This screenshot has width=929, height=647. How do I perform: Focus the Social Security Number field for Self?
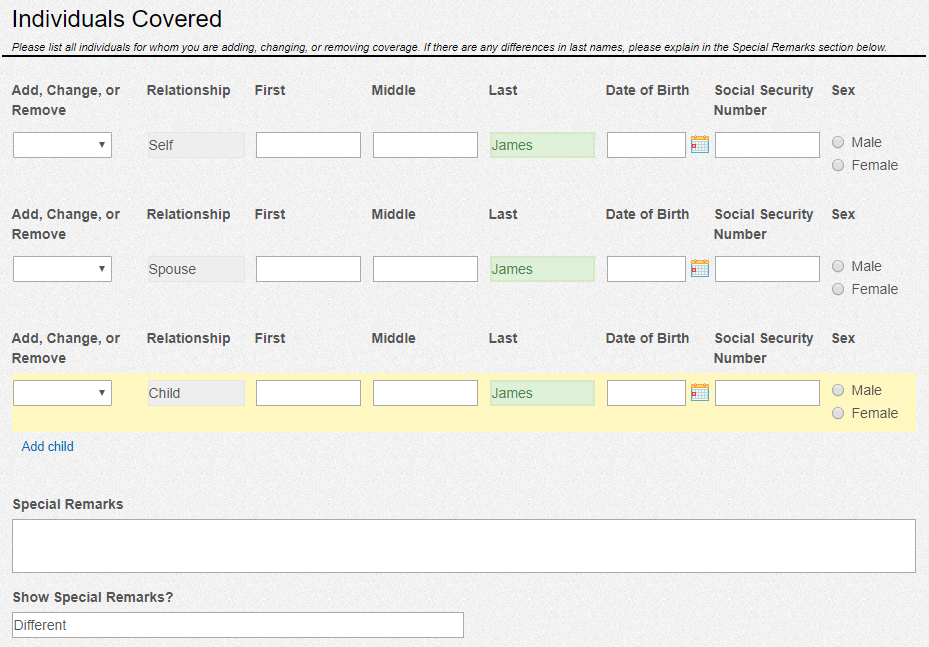pyautogui.click(x=767, y=145)
